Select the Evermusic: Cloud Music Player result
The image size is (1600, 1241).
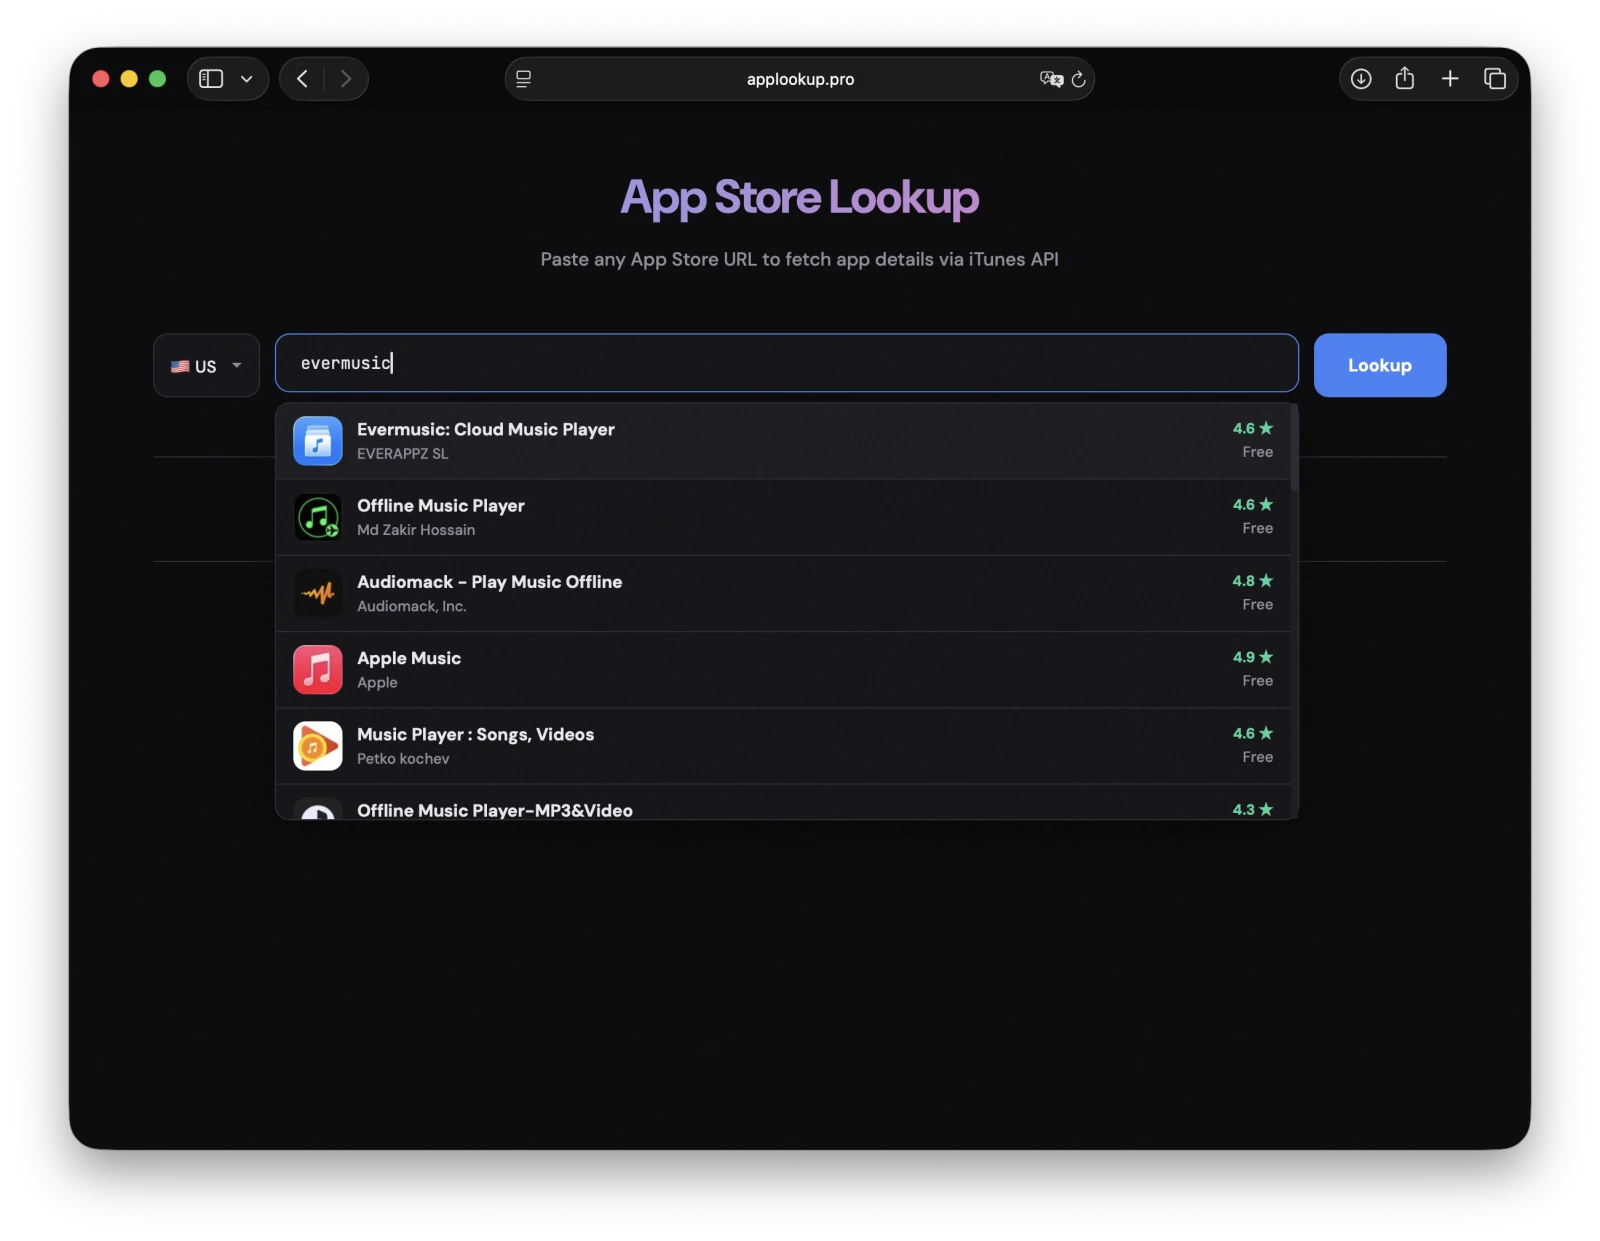[783, 441]
